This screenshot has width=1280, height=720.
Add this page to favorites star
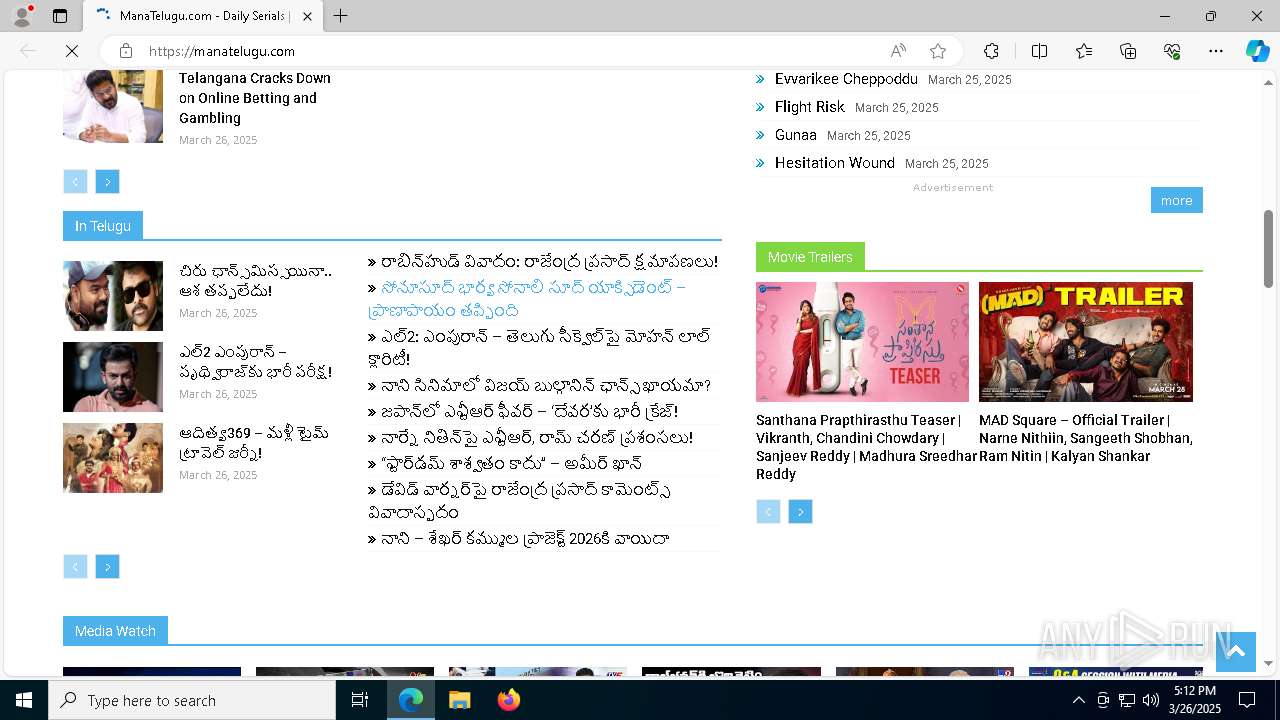[938, 51]
